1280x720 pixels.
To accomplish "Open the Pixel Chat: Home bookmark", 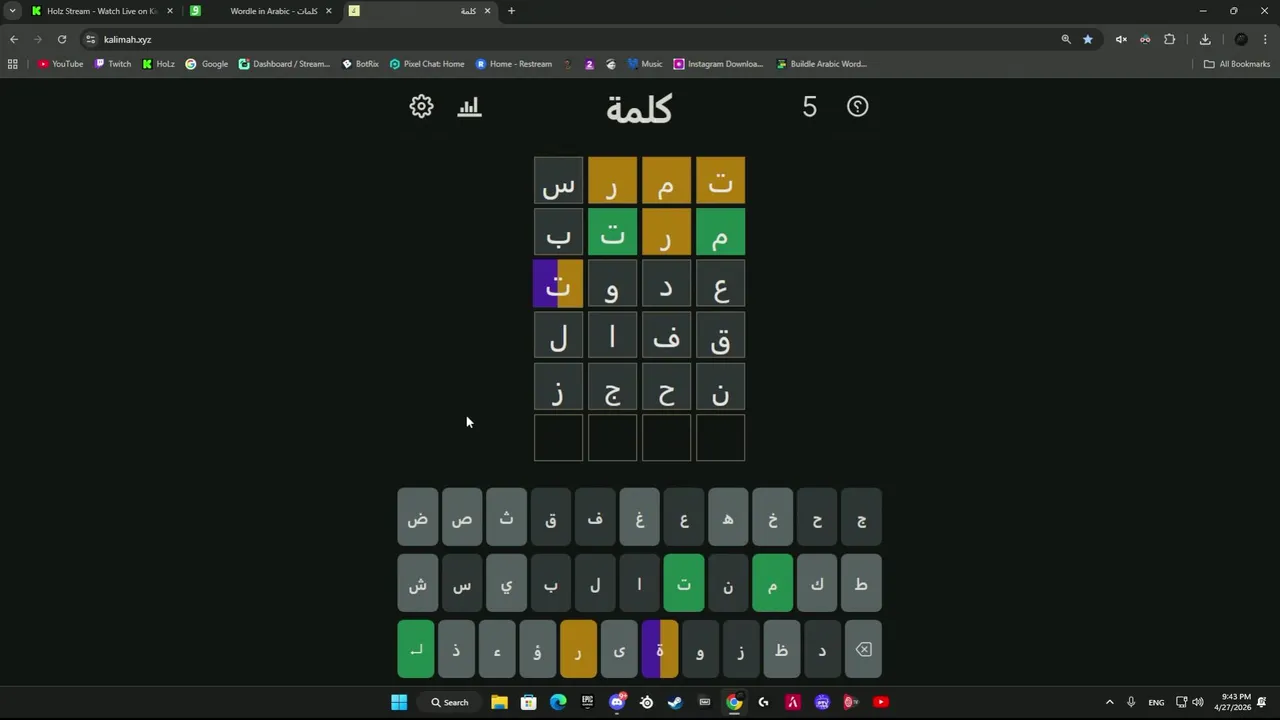I will [x=427, y=64].
